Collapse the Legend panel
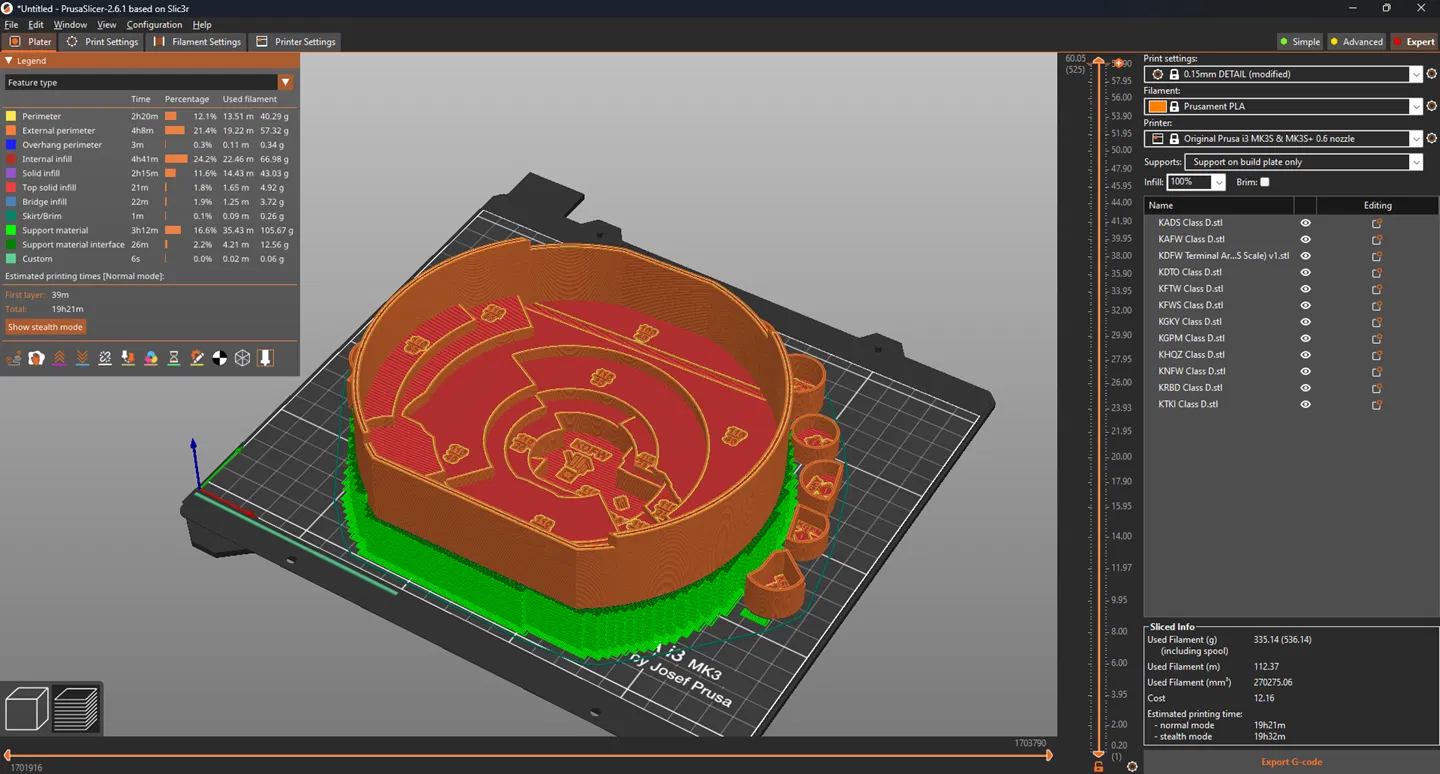The width and height of the screenshot is (1440, 774). click(x=9, y=61)
